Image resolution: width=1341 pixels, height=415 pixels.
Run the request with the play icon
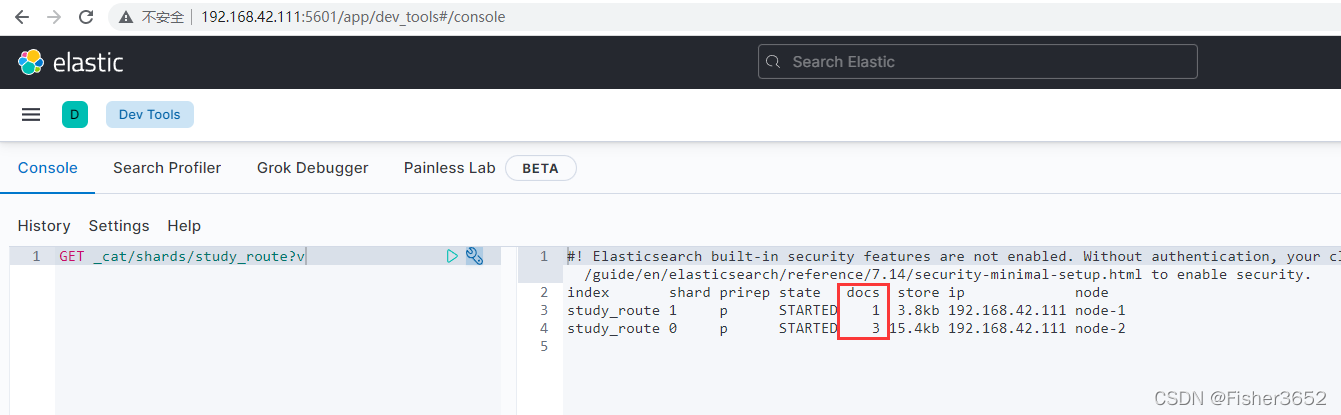[452, 256]
